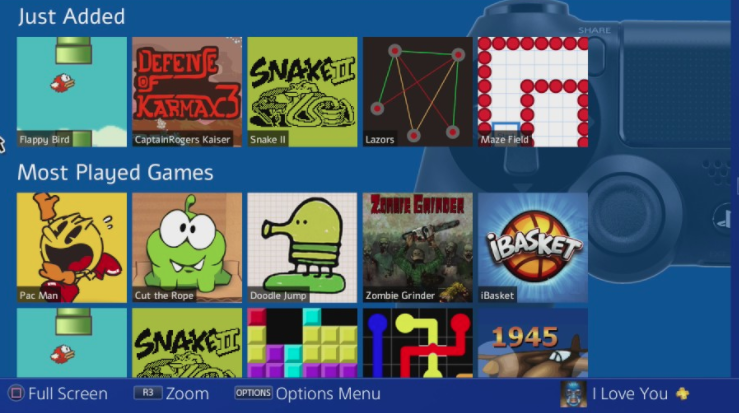The width and height of the screenshot is (739, 413).
Task: Click the R3 Zoom button icon
Action: 148,393
